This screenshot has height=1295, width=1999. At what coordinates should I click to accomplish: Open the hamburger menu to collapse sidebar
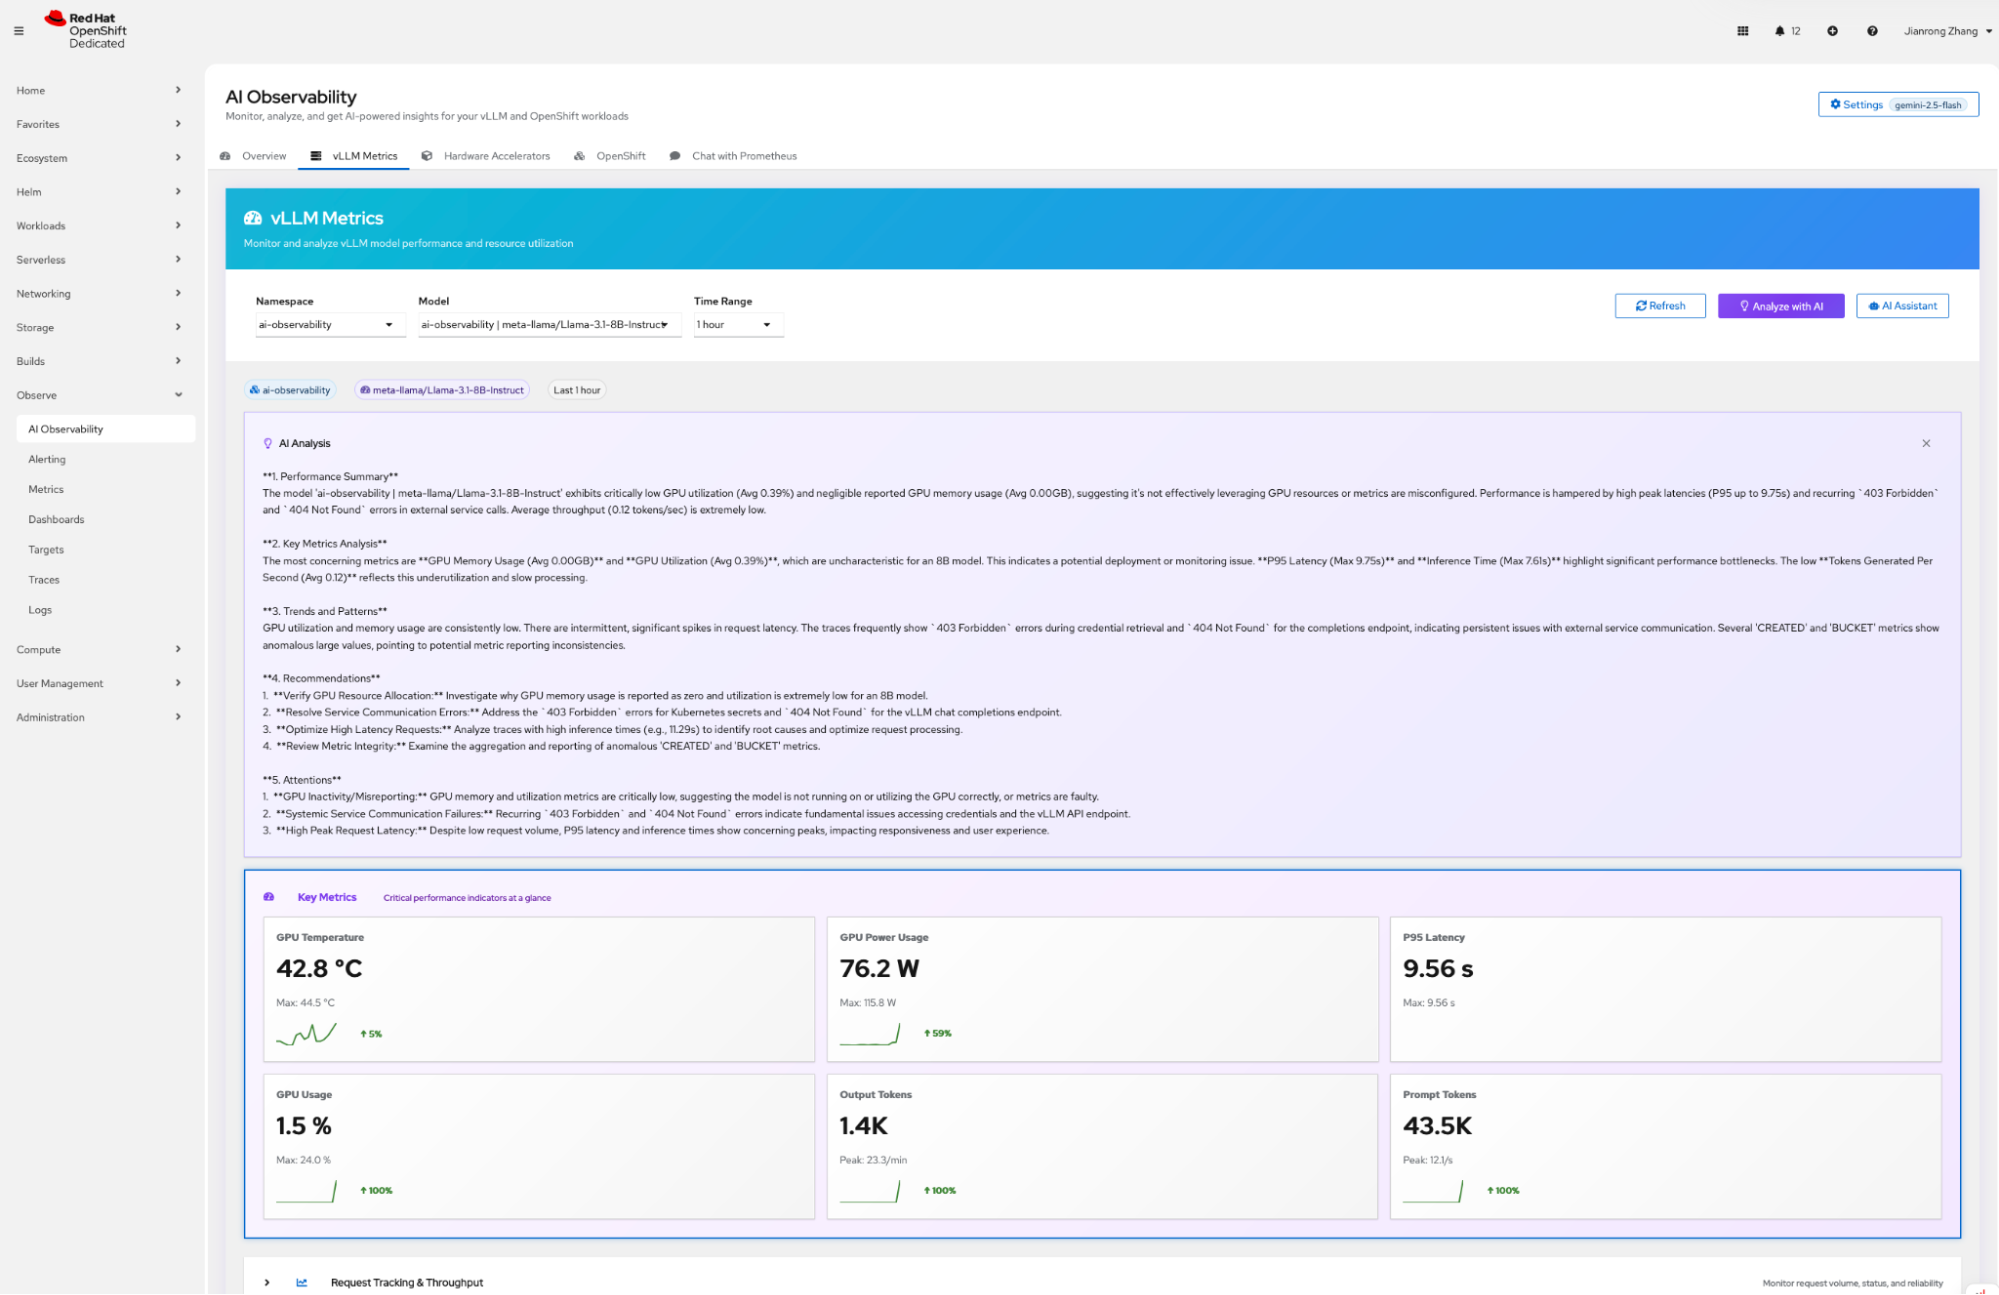pyautogui.click(x=18, y=30)
